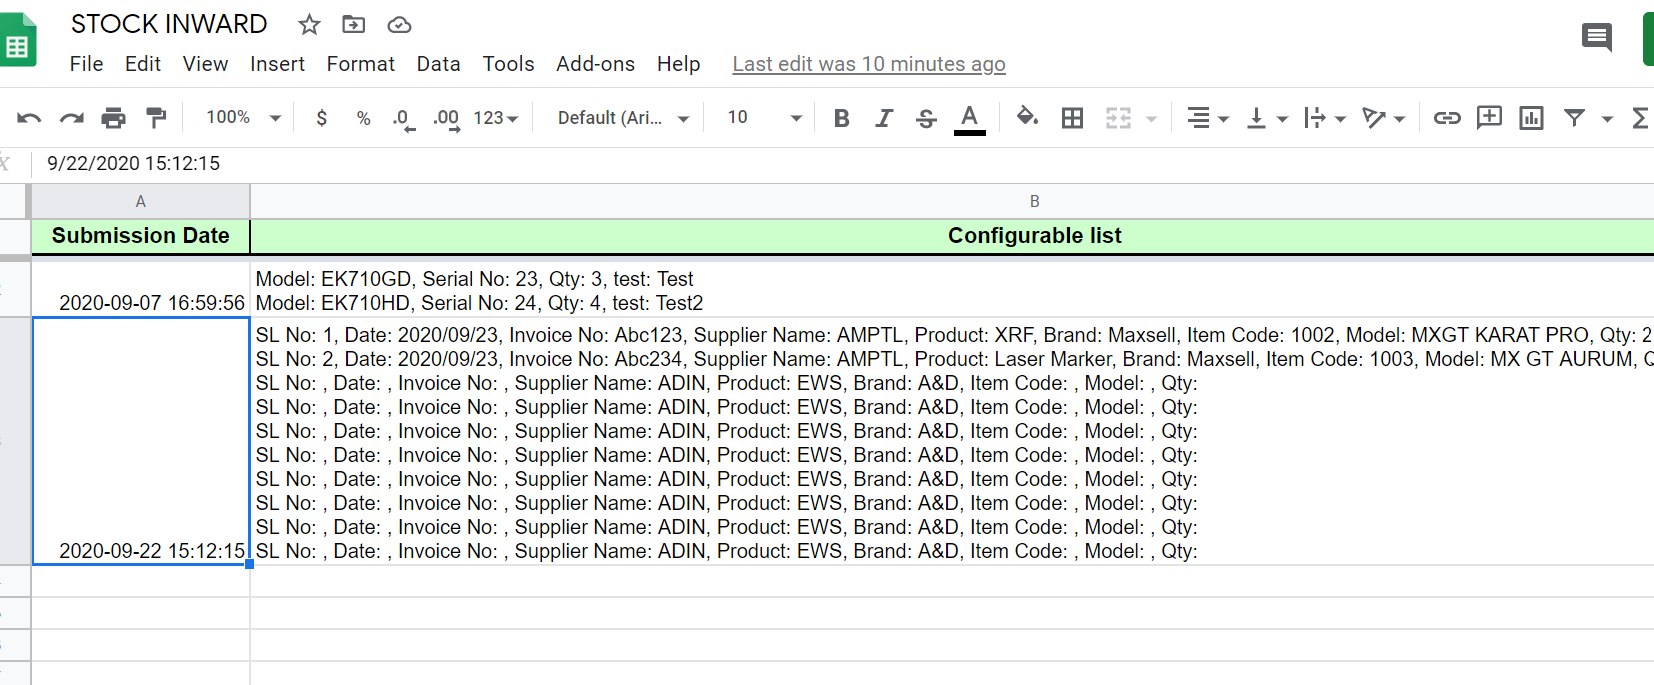Increase decimal places

446,119
